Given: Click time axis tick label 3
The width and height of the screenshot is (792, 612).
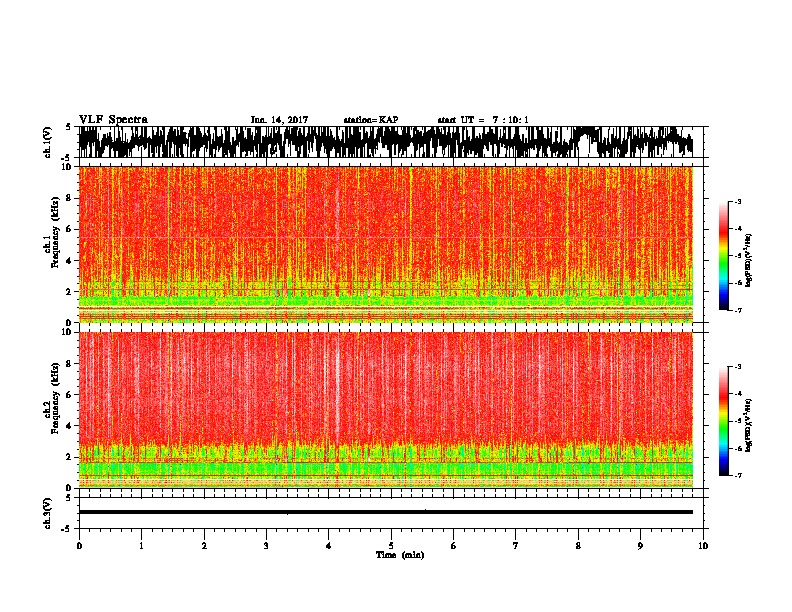Looking at the screenshot, I should click(x=266, y=546).
